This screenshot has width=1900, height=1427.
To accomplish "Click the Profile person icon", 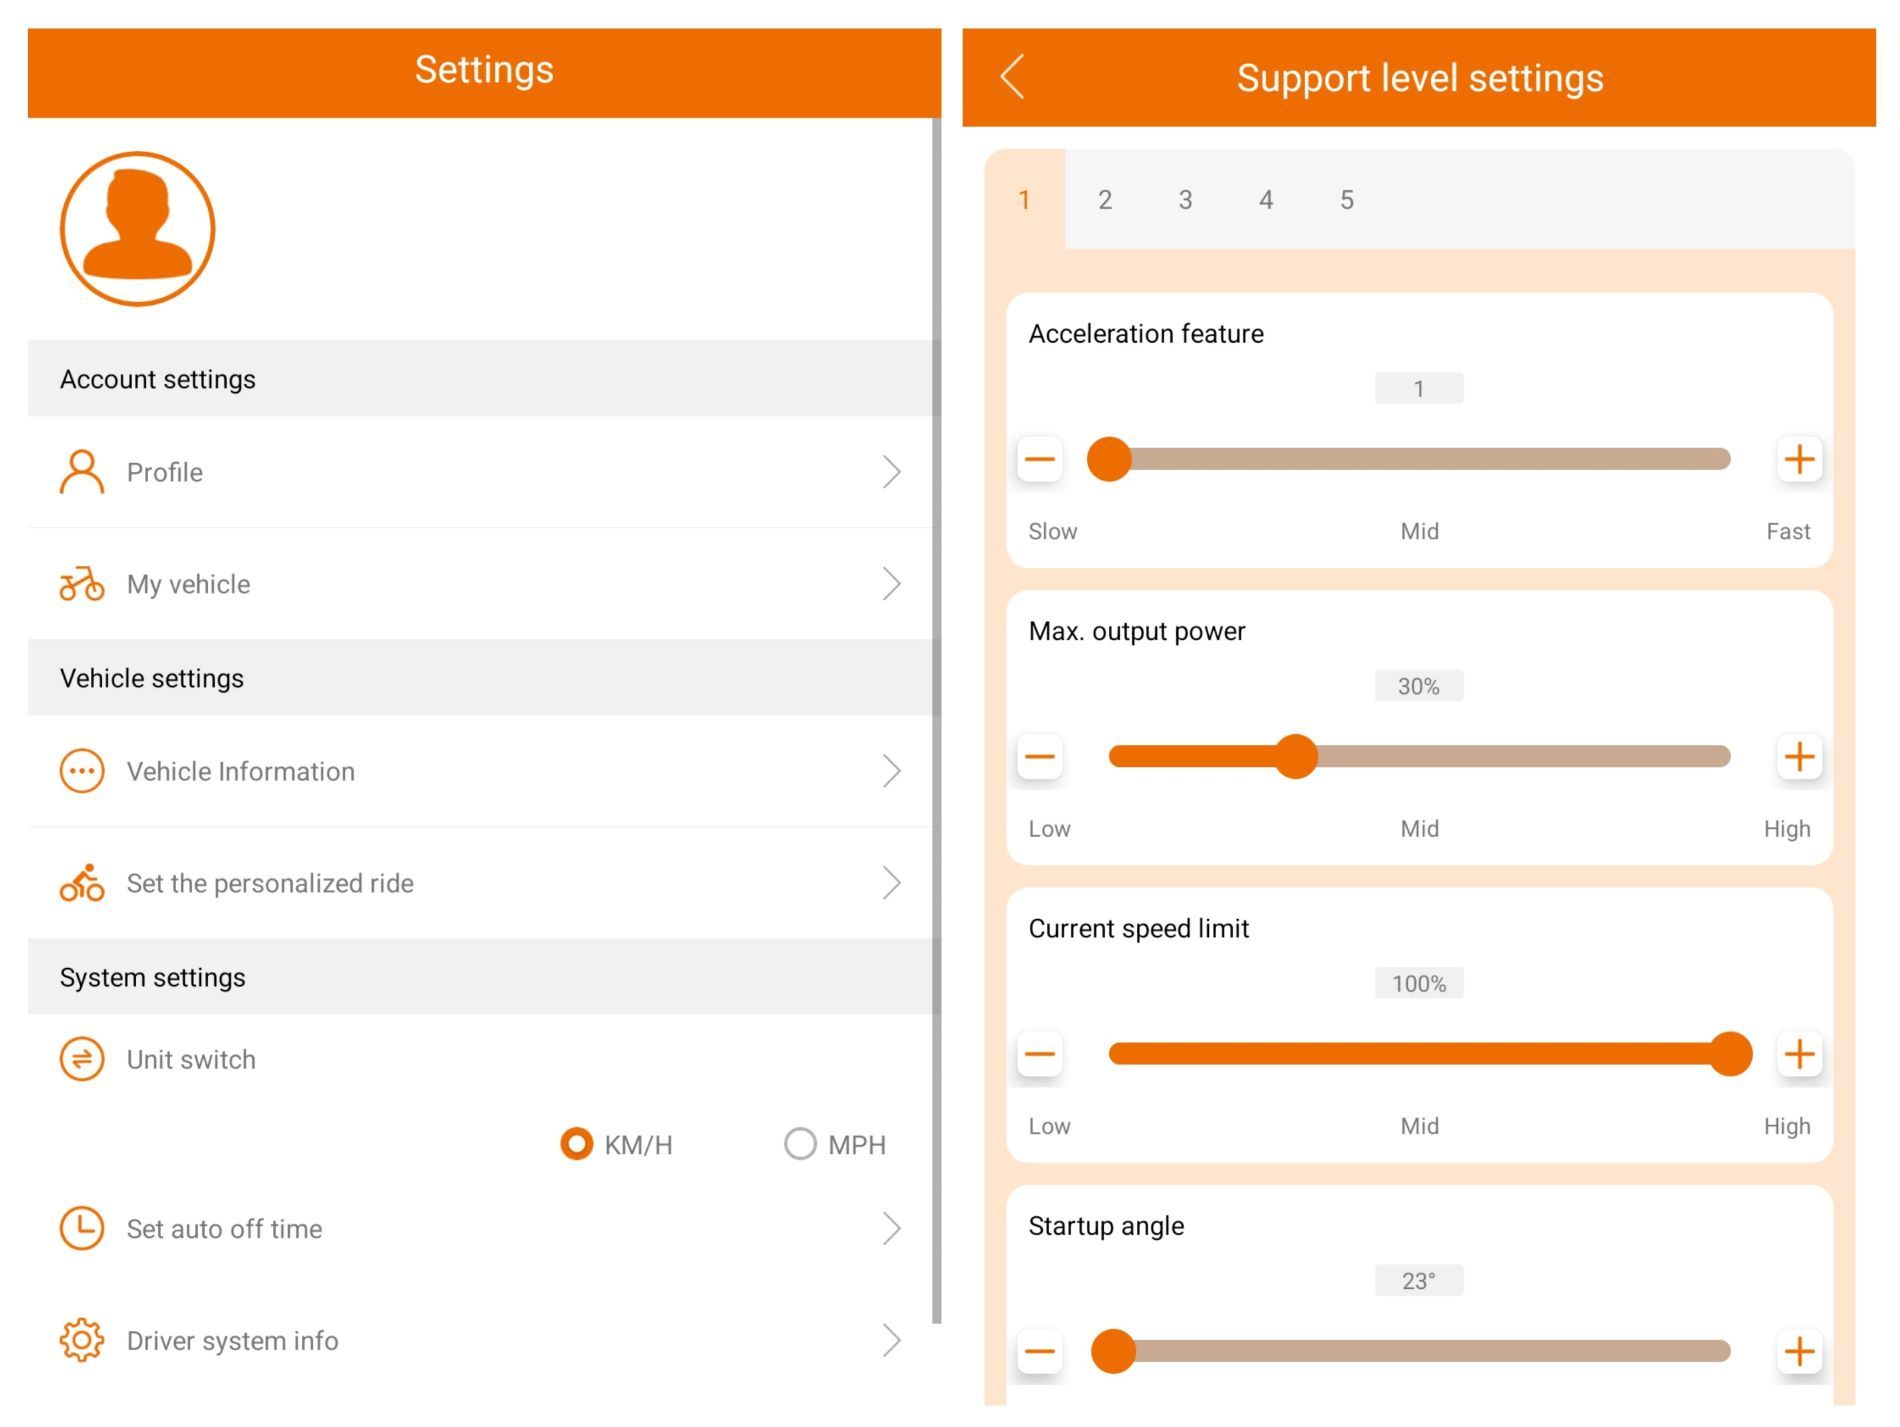I will click(82, 472).
